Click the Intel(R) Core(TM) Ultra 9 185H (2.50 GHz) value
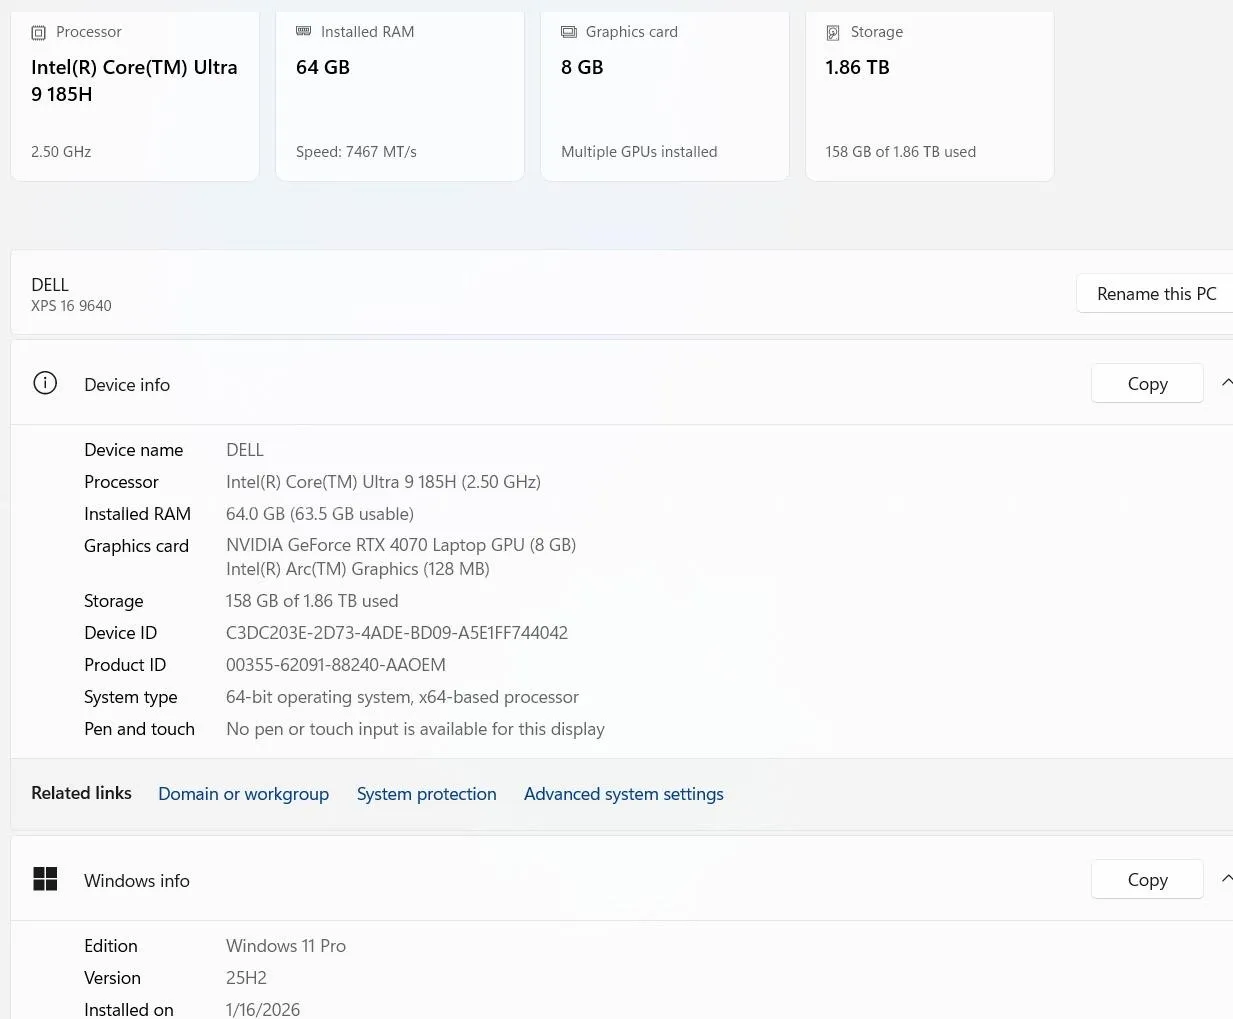1233x1019 pixels. click(x=383, y=482)
